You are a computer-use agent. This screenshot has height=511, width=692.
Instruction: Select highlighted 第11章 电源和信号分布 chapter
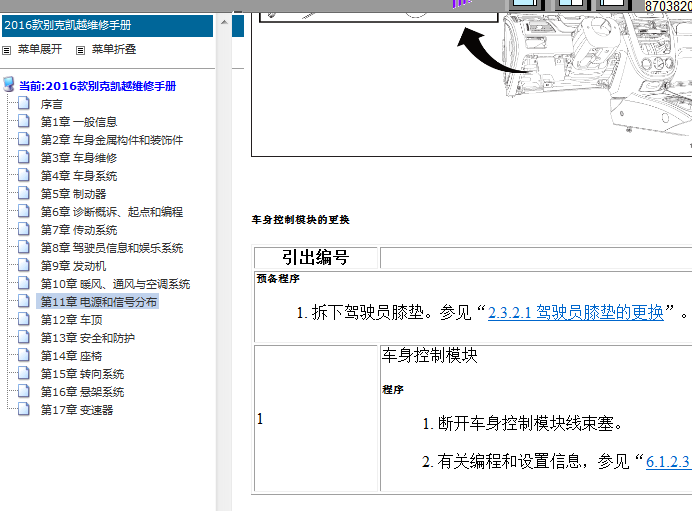98,302
